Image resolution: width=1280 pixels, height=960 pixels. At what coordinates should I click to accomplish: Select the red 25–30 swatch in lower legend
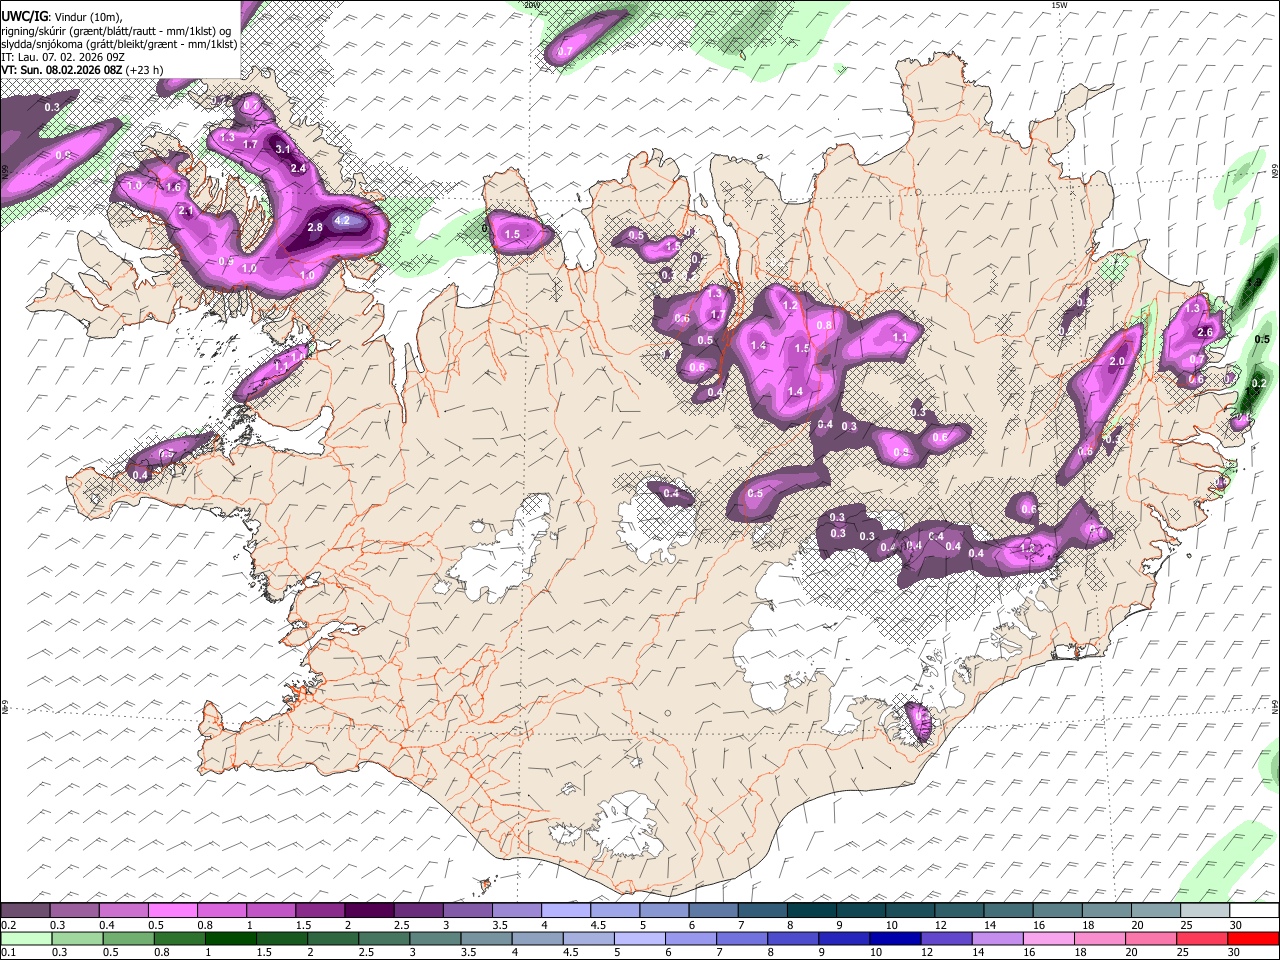click(1201, 938)
